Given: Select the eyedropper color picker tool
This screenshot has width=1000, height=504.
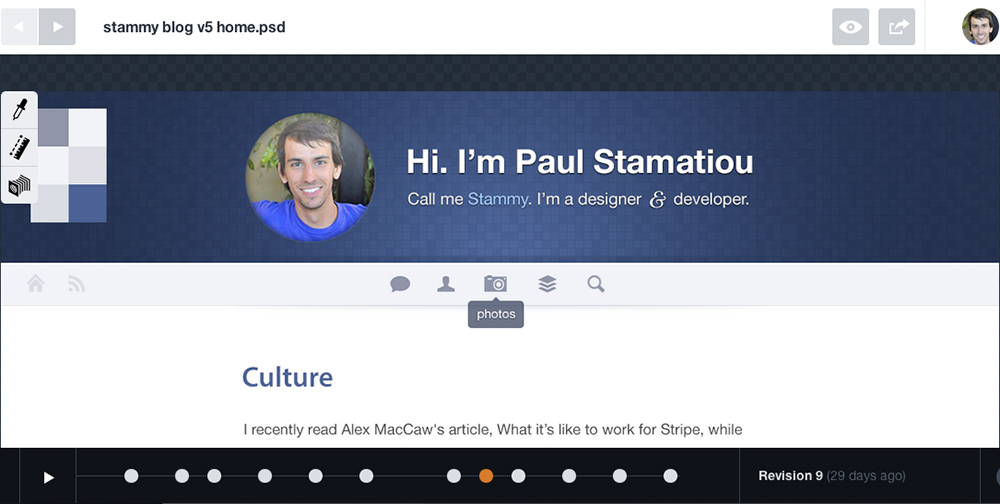Looking at the screenshot, I should click(19, 110).
